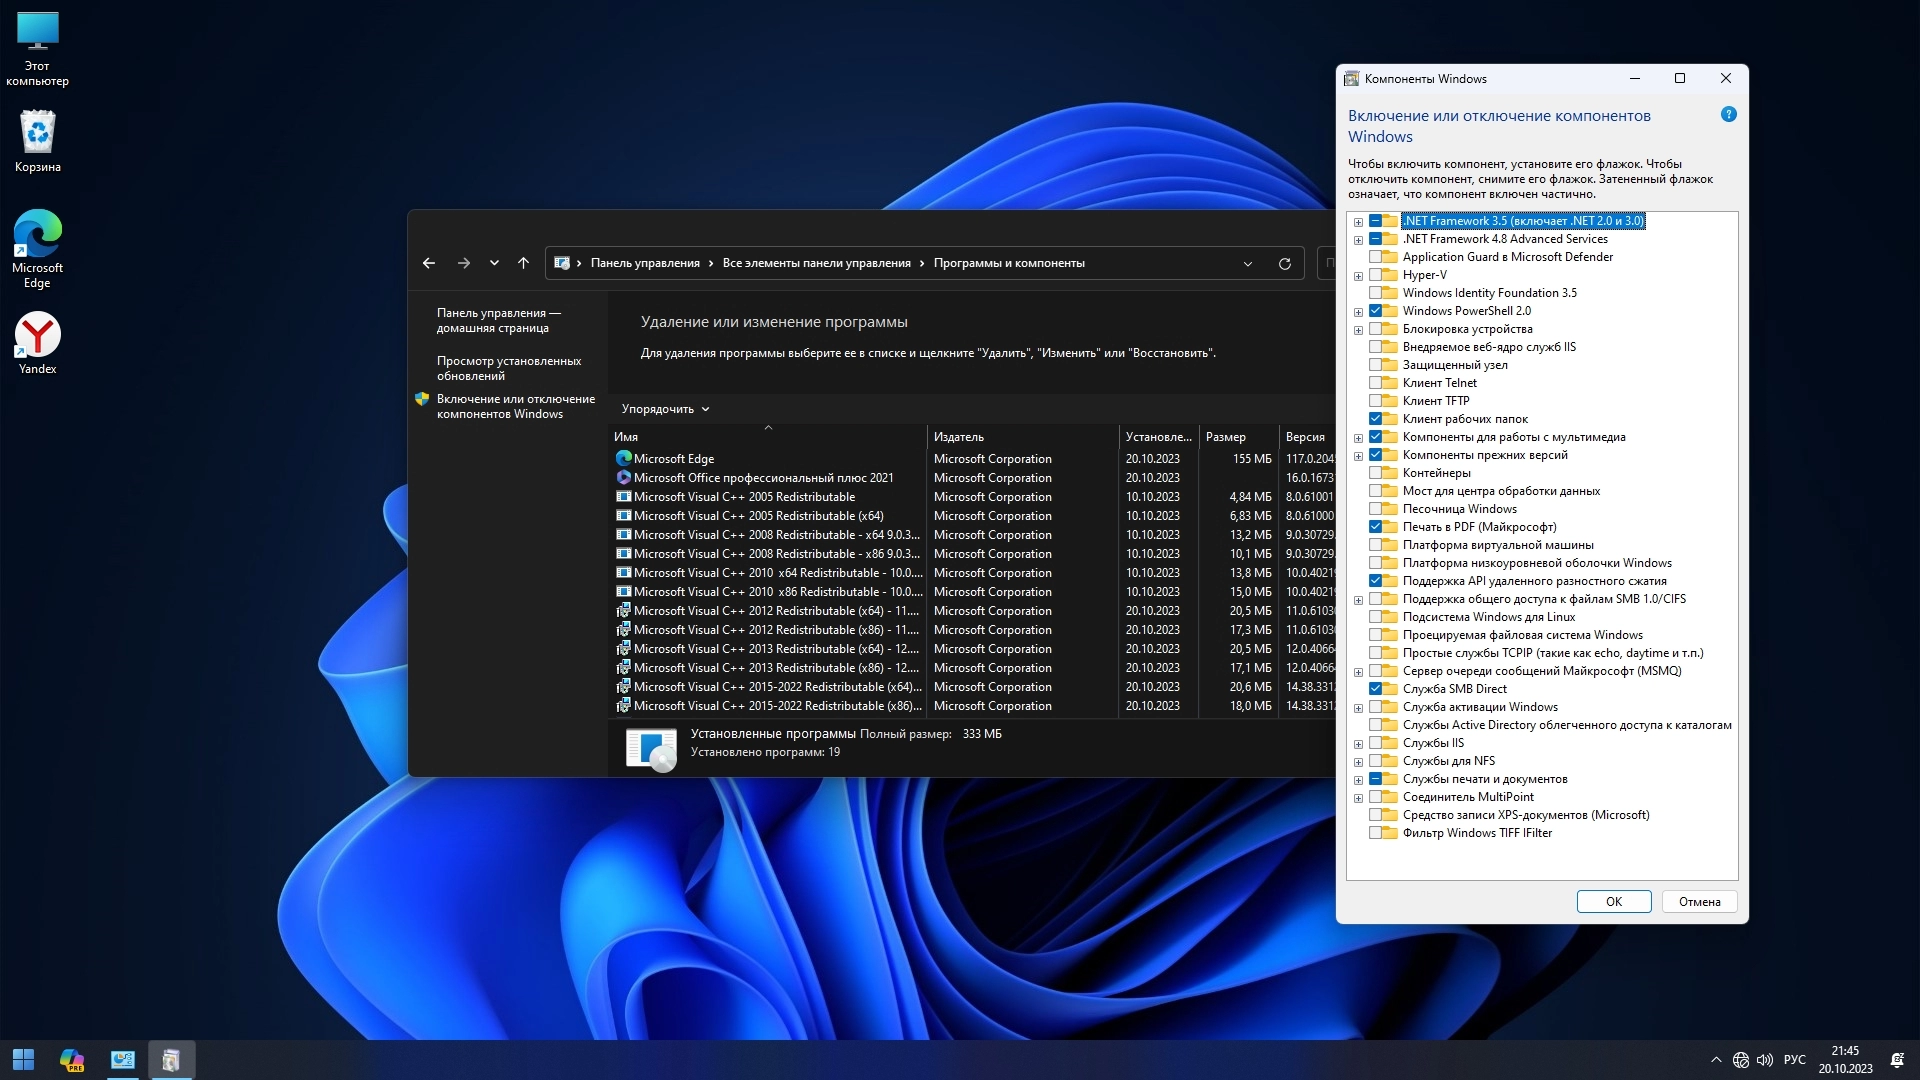Viewport: 1920px width, 1080px height.
Task: Open the Просмотр установленных обновлений link
Action: tap(508, 368)
